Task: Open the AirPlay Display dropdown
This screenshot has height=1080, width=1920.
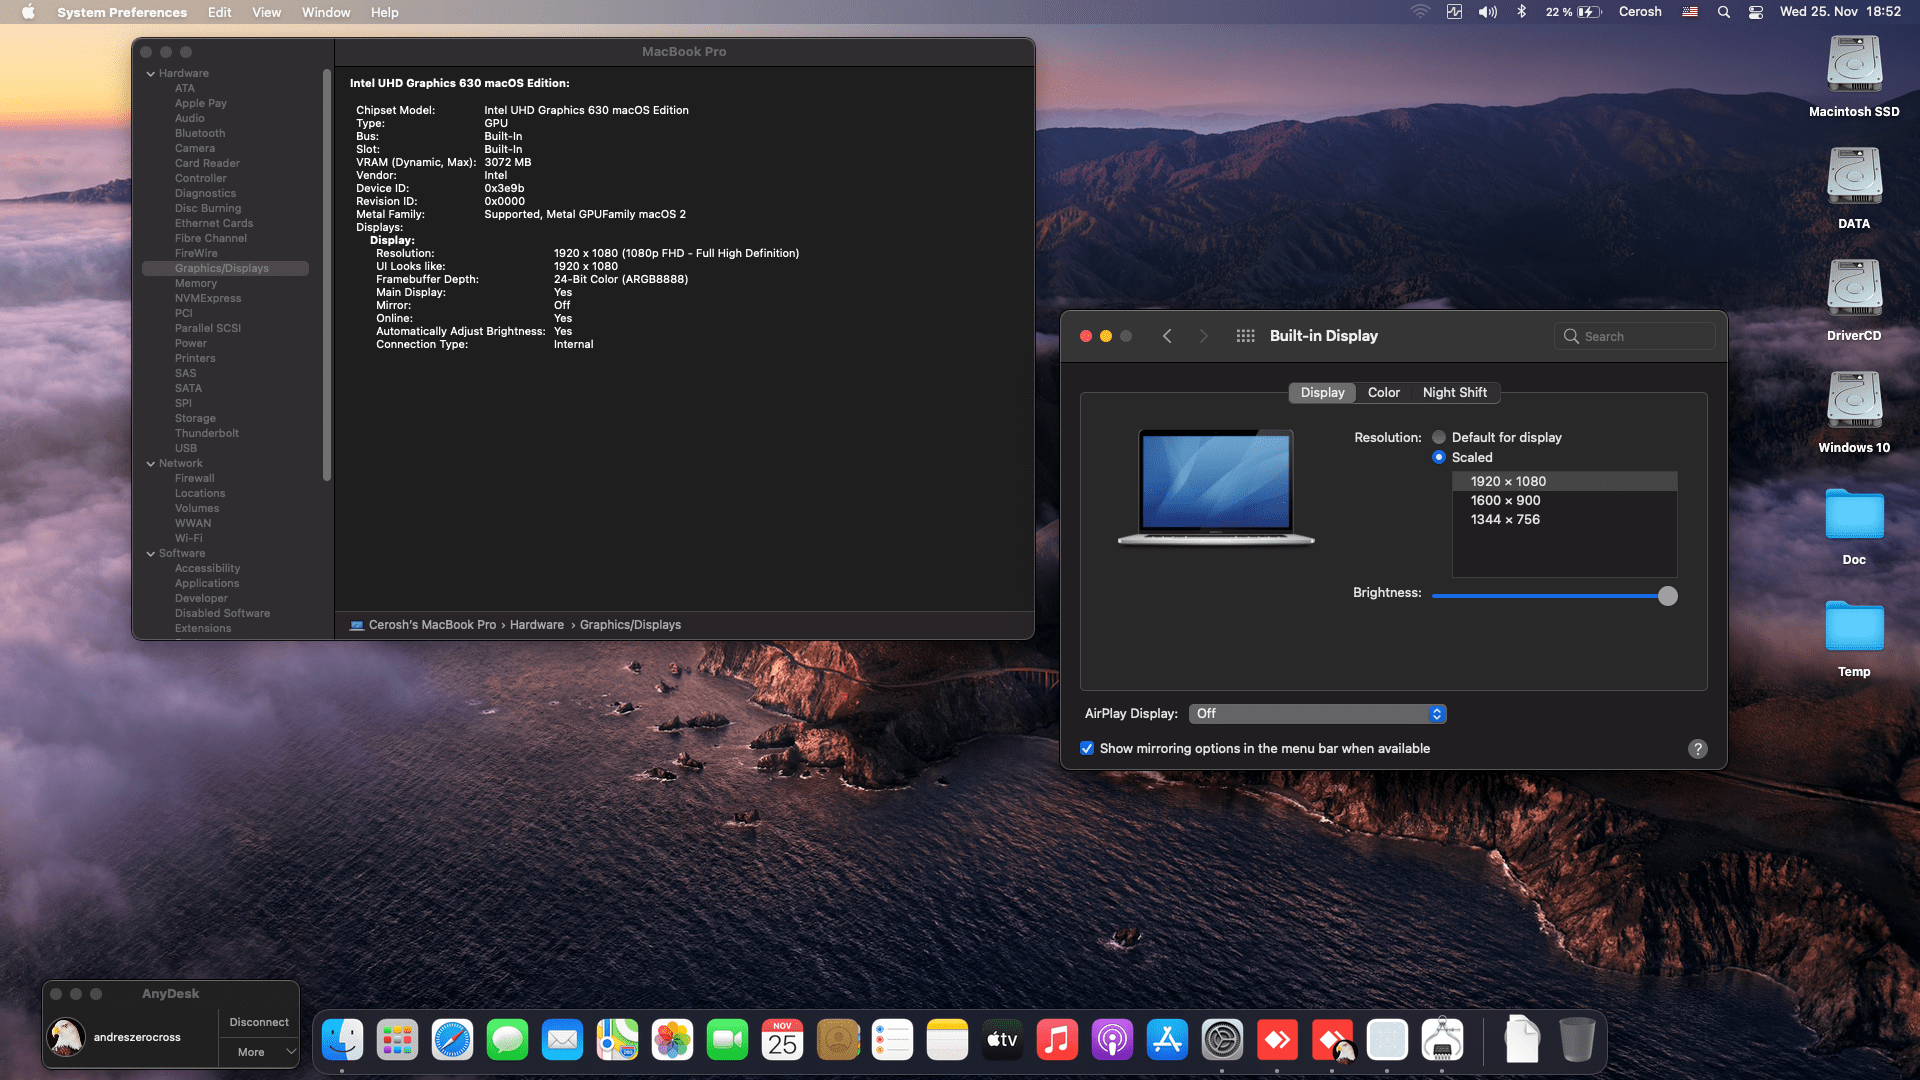Action: click(1317, 713)
